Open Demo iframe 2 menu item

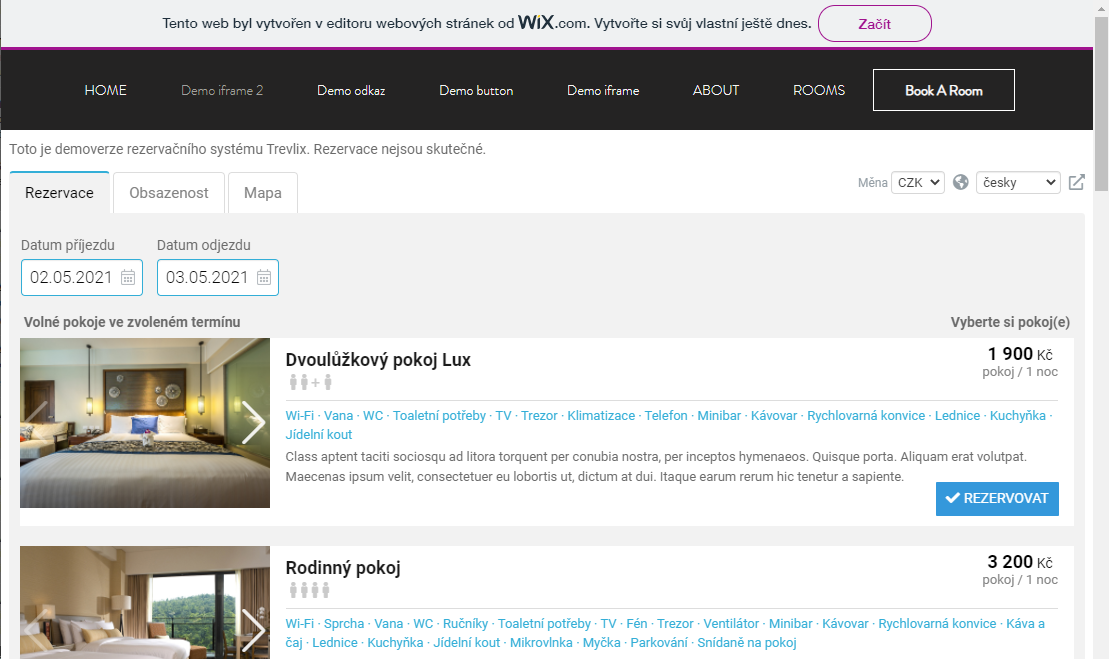[x=222, y=91]
